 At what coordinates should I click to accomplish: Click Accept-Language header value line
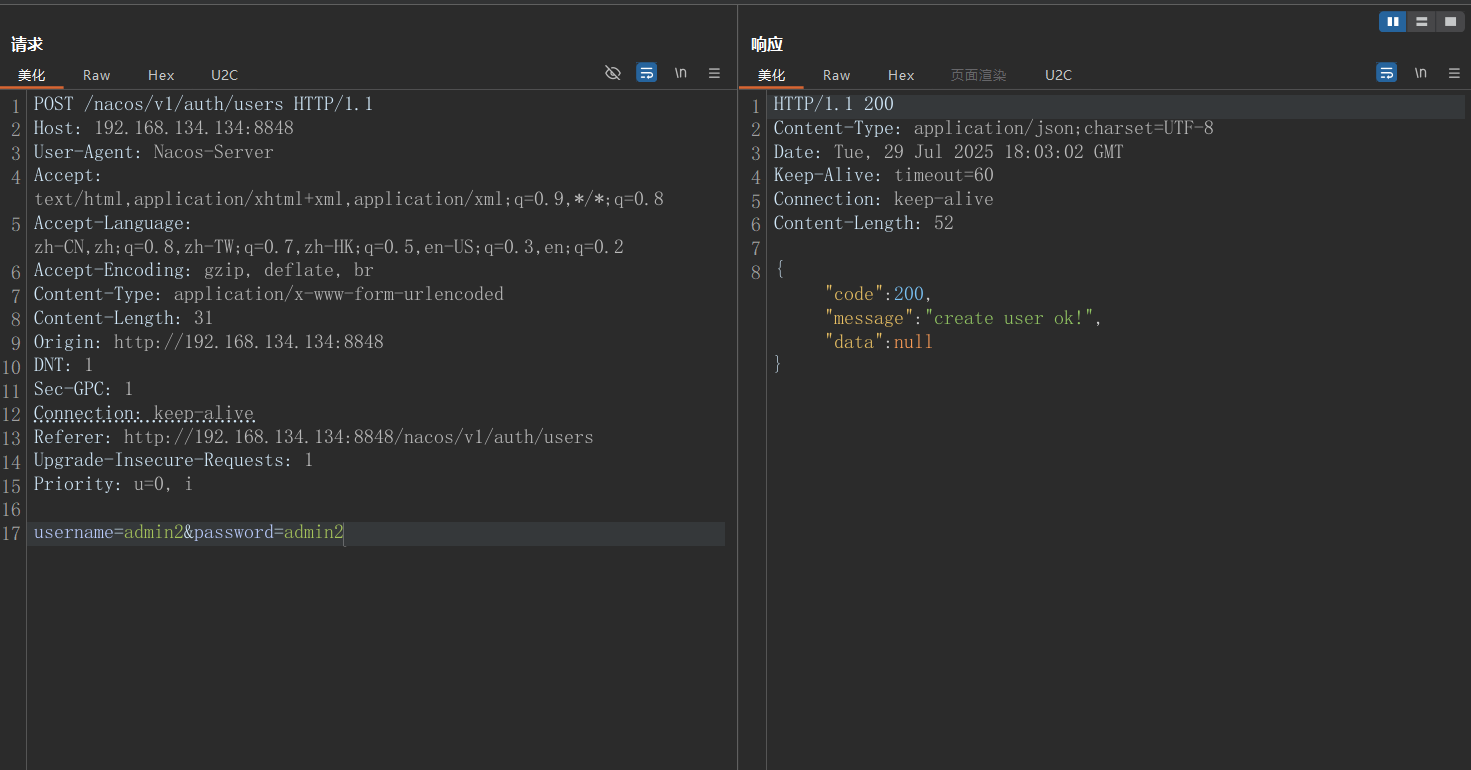point(328,247)
